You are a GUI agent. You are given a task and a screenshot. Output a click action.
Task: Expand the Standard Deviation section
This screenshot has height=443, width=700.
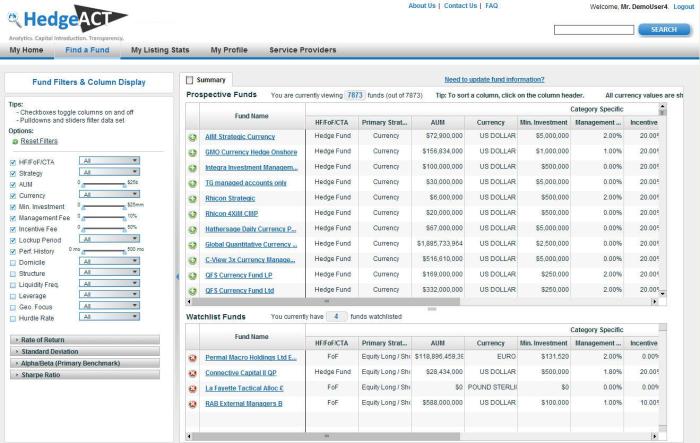(x=84, y=351)
